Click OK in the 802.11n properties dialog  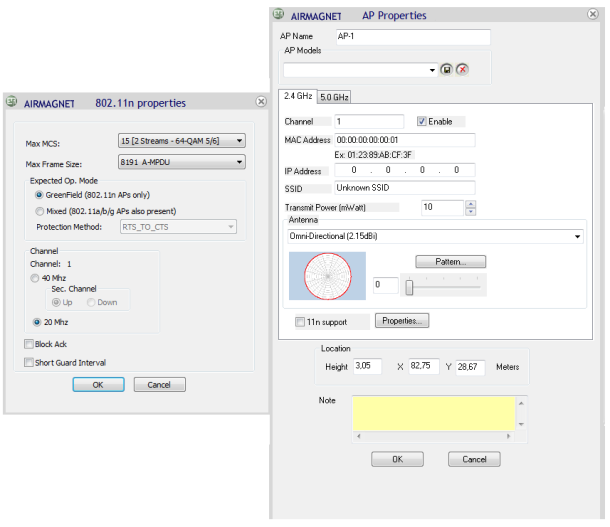point(98,385)
